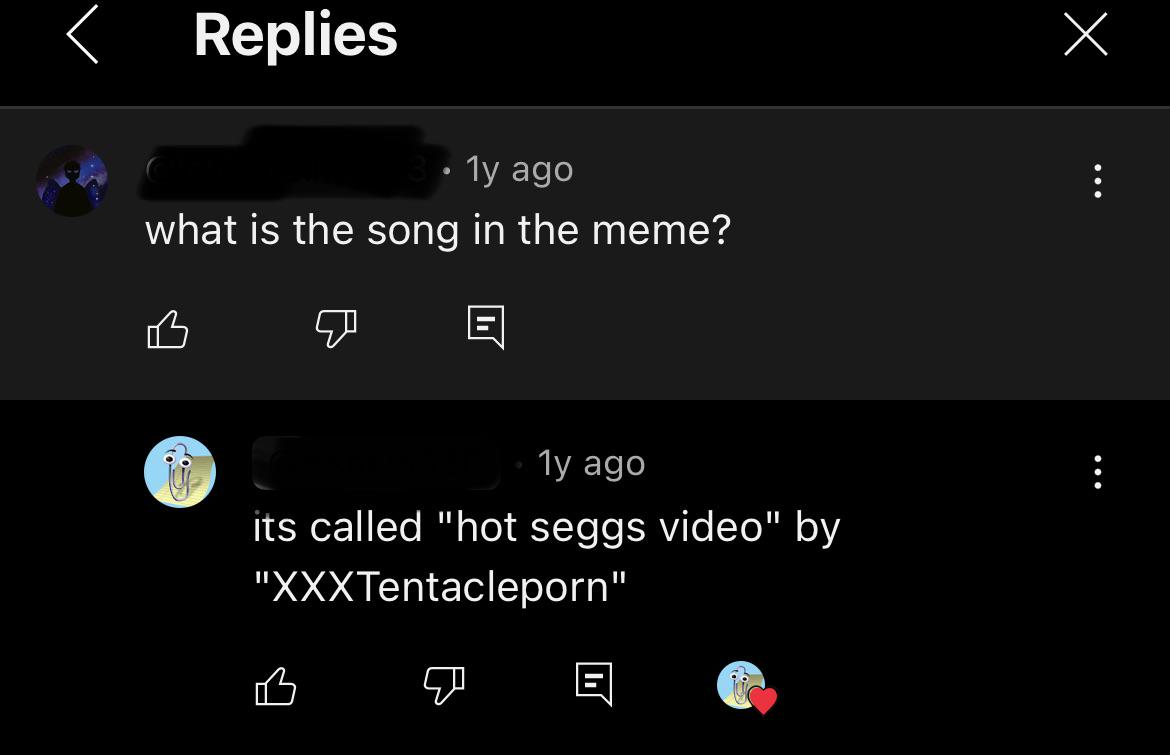
Task: Click the Replies header title
Action: [x=296, y=35]
